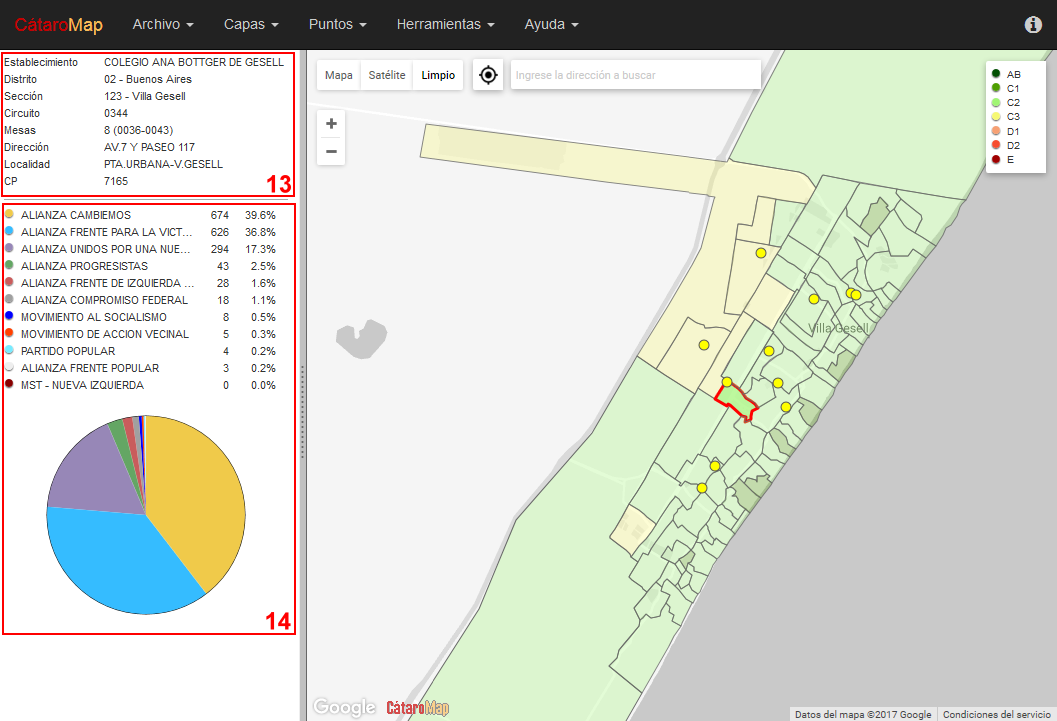
Task: Open the CátaroMap home logo
Action: [59, 25]
